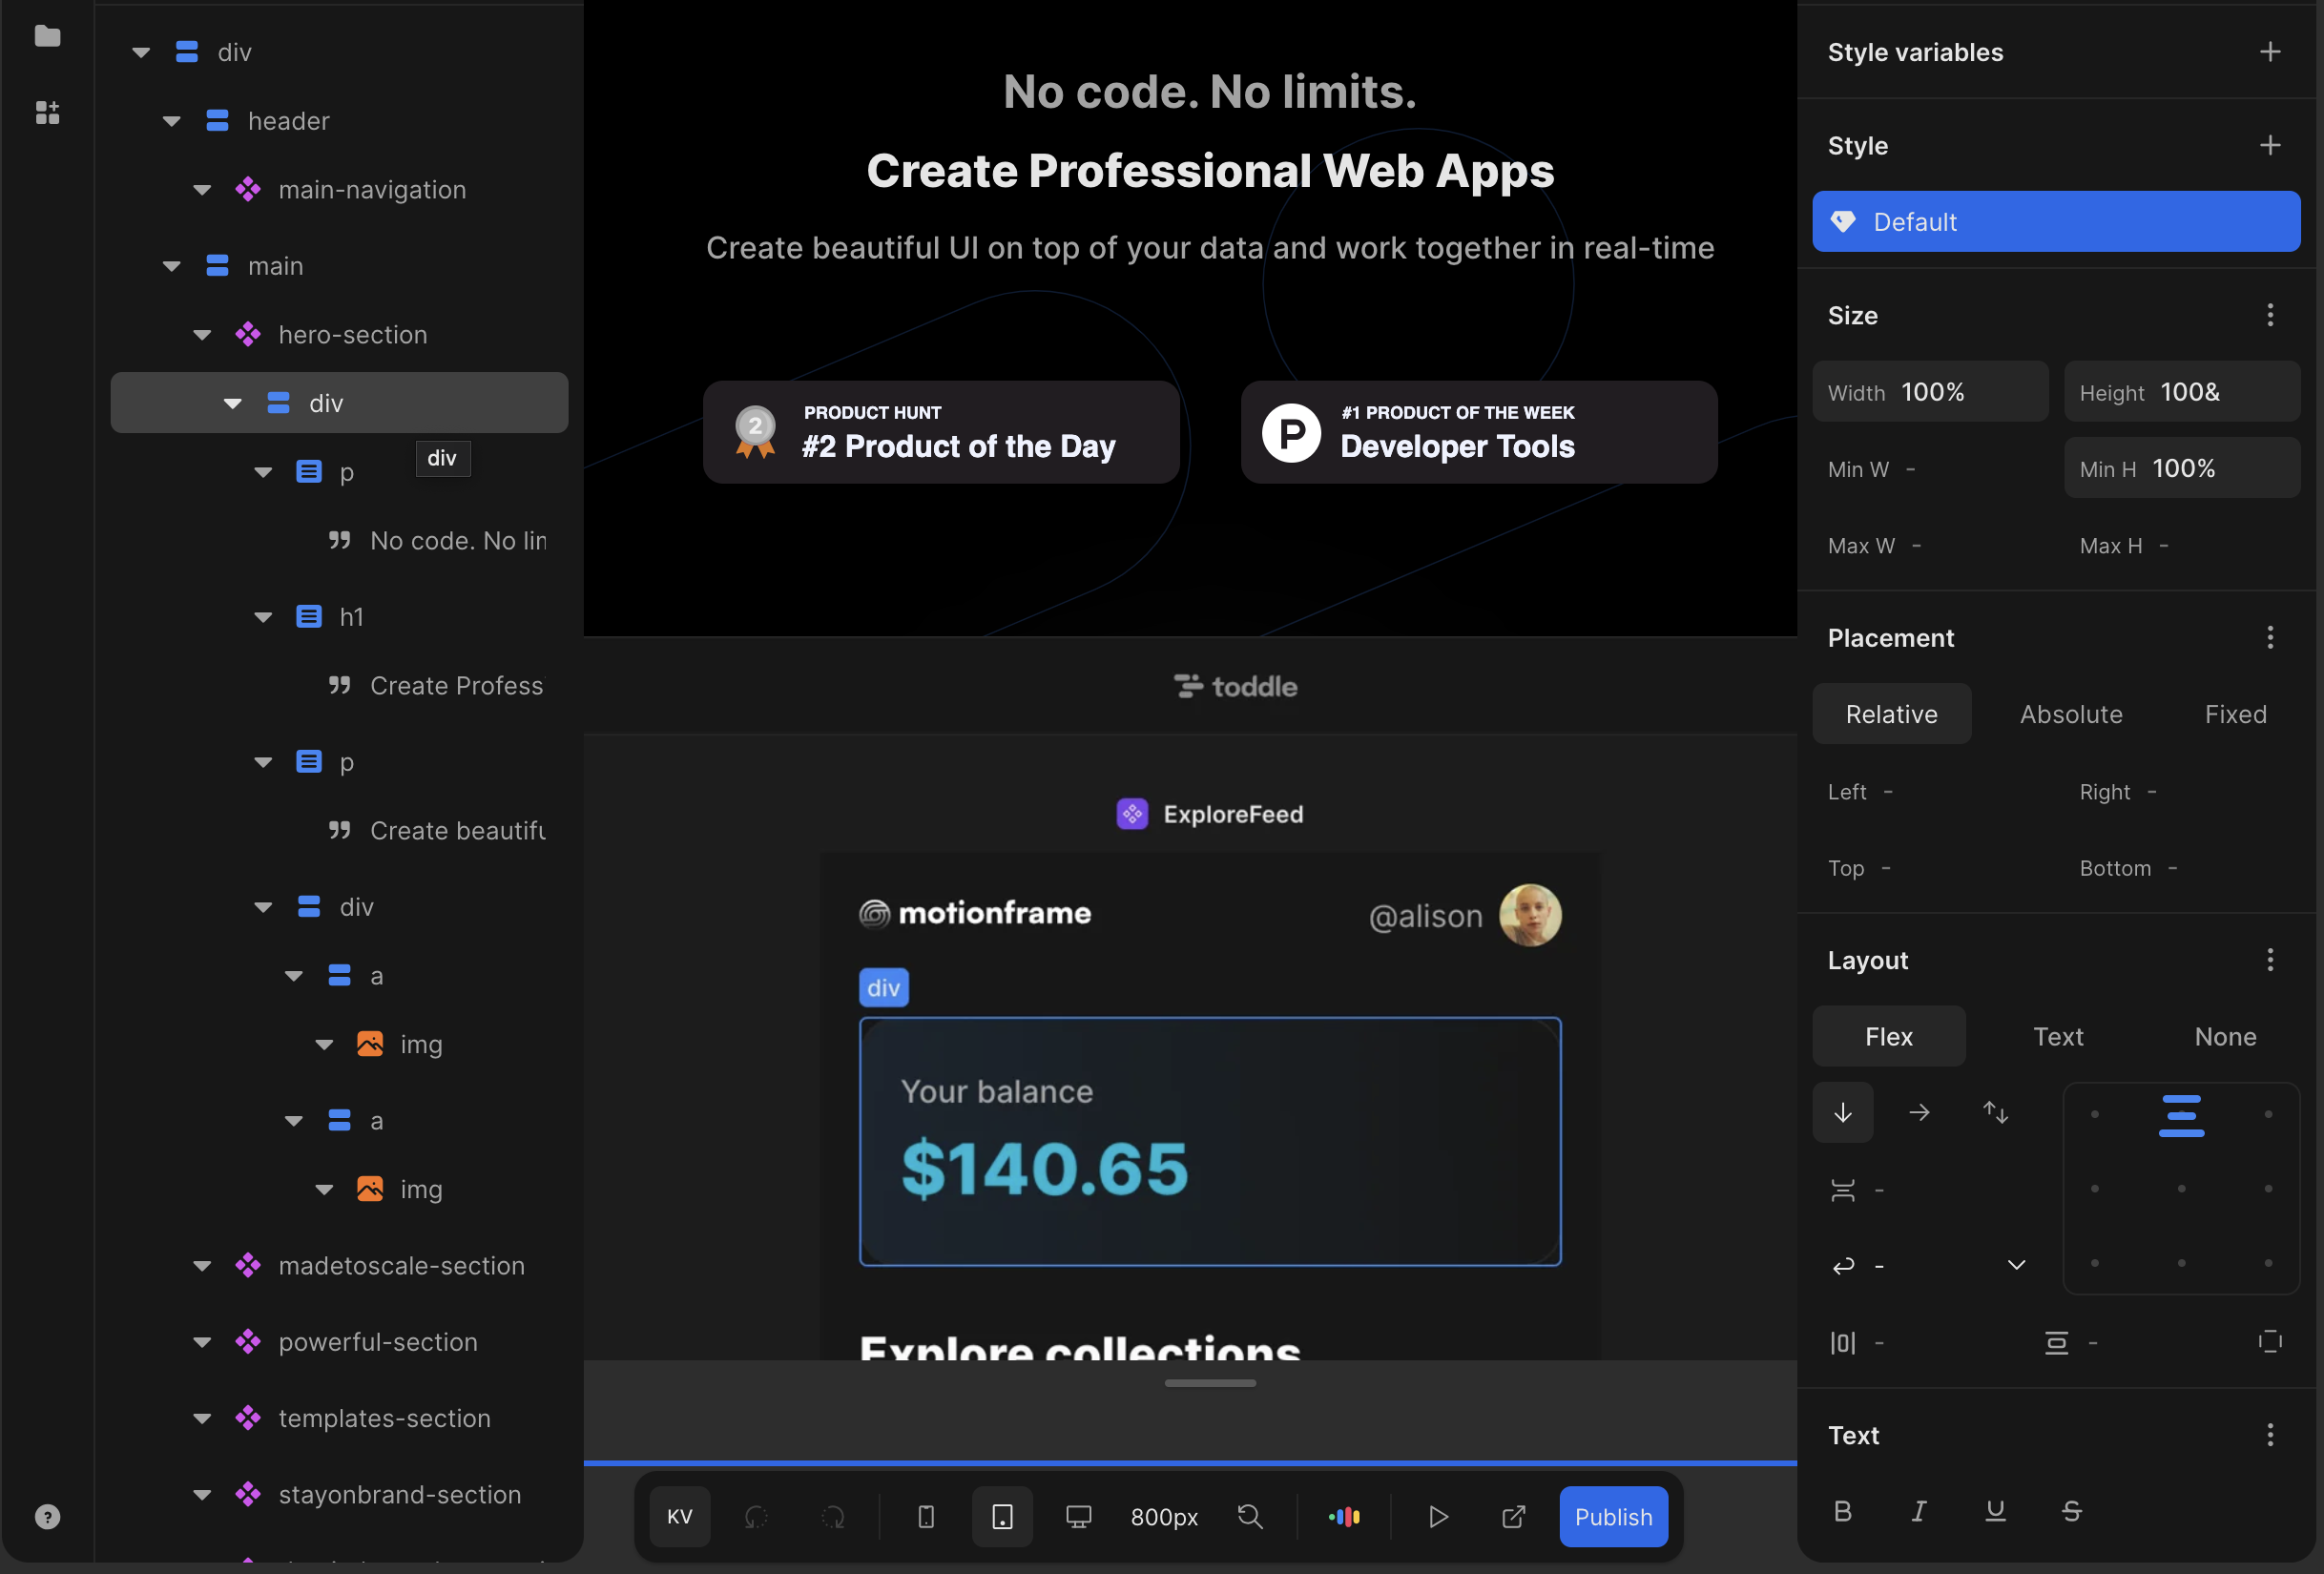Open preview in new tab icon
This screenshot has width=2324, height=1574.
pos(1513,1516)
